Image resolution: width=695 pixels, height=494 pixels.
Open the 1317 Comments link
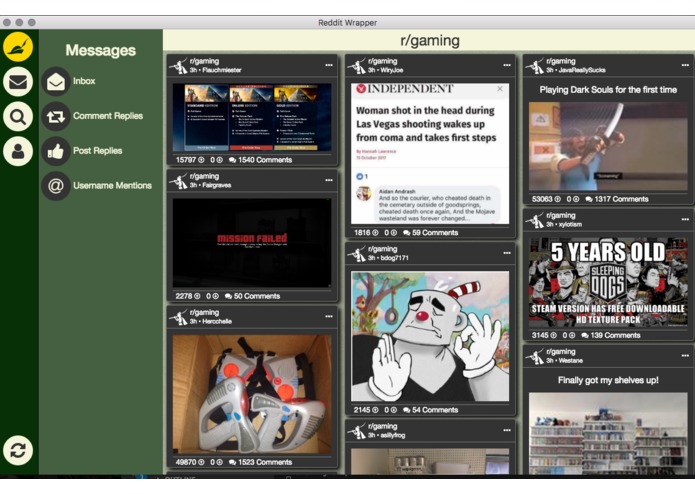617,199
